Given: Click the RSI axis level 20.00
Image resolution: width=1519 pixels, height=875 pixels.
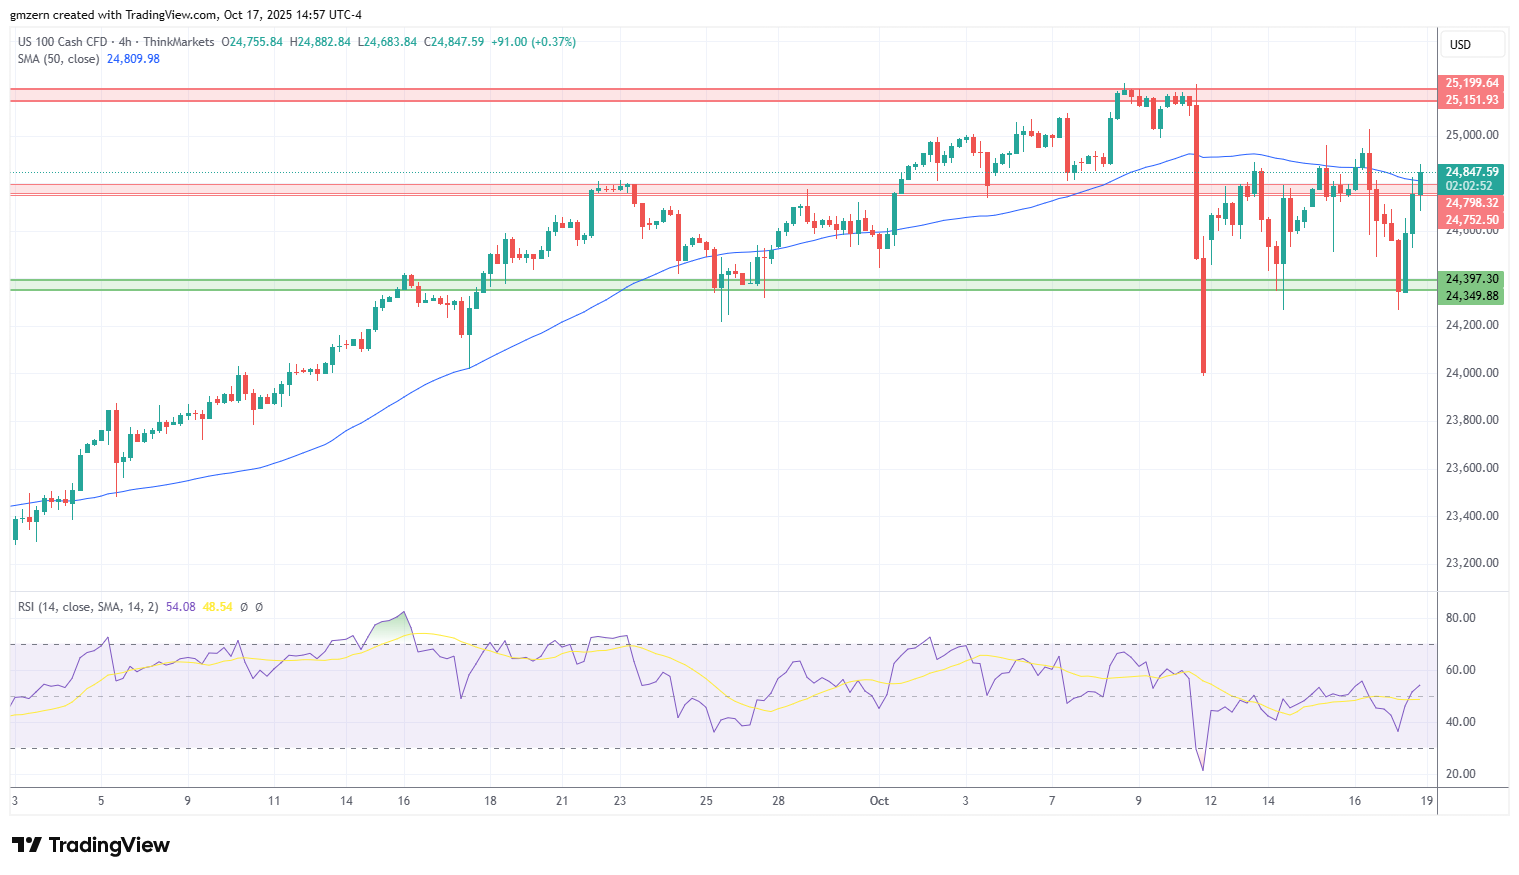Looking at the screenshot, I should pyautogui.click(x=1461, y=774).
